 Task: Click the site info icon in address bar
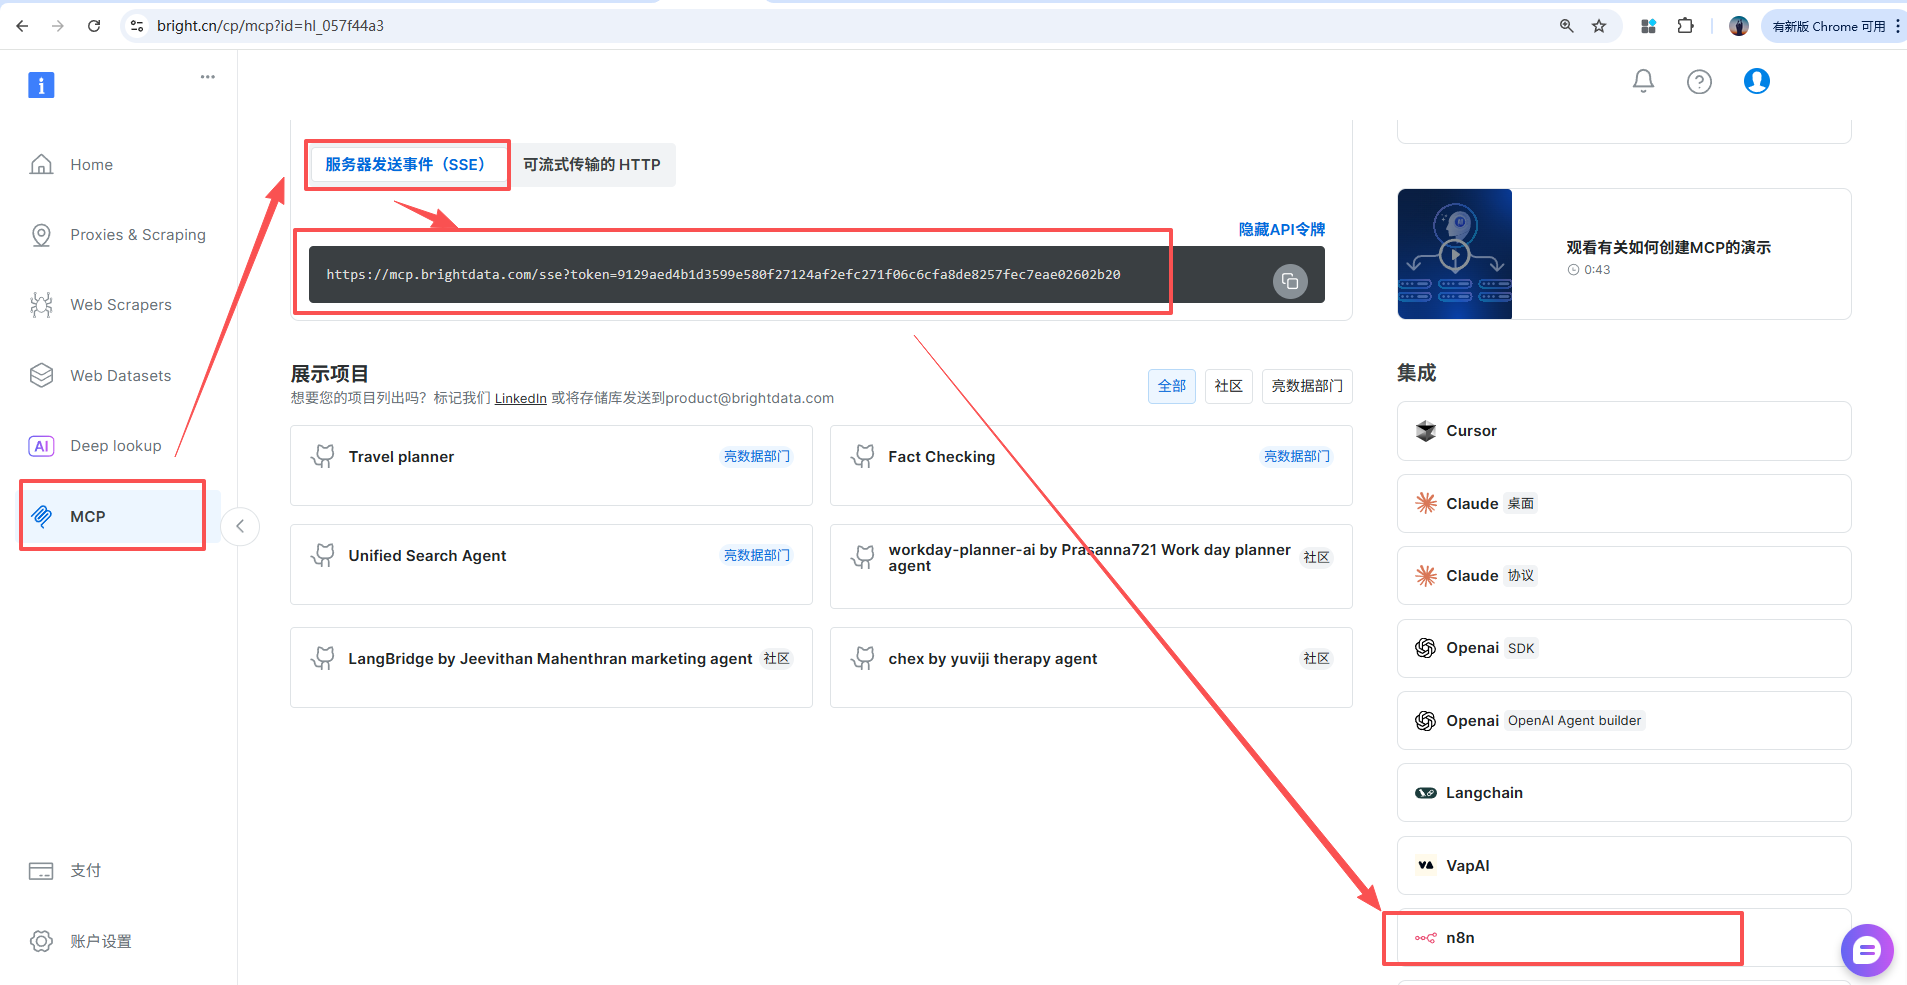coord(137,26)
